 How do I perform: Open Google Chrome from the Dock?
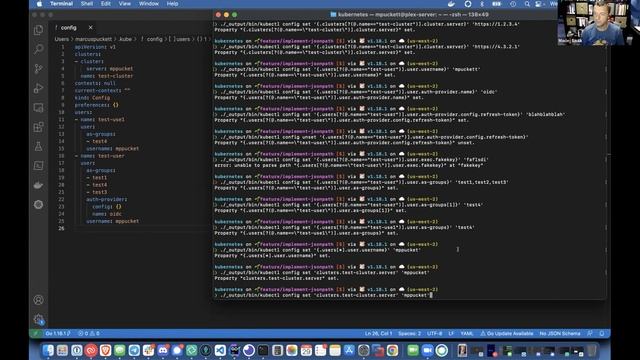[392, 350]
